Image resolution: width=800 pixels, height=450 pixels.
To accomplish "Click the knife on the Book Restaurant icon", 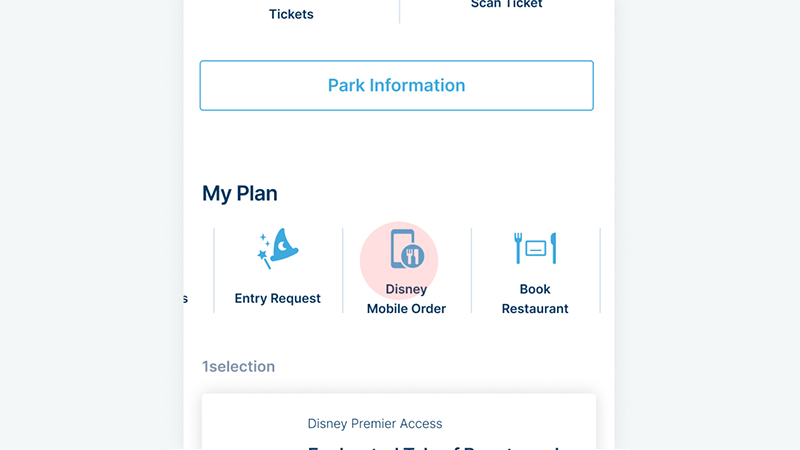I will [x=553, y=248].
